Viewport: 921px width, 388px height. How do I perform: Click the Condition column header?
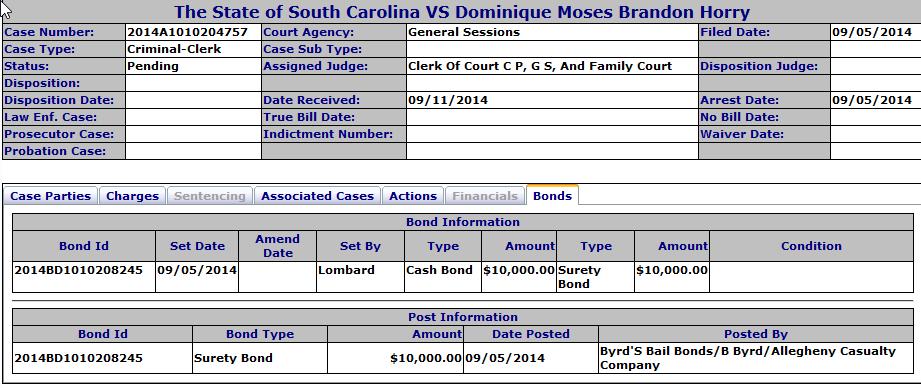pyautogui.click(x=811, y=246)
